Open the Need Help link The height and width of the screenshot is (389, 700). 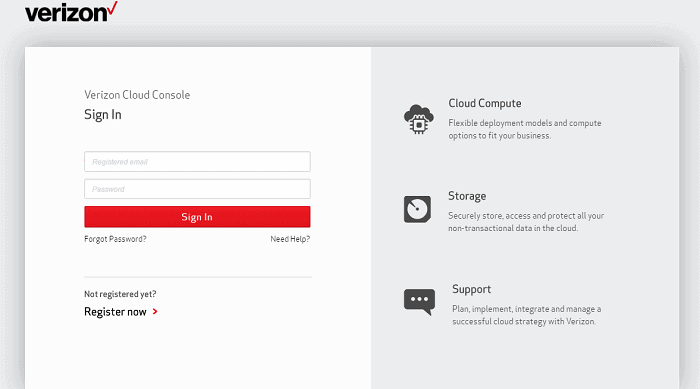coord(290,239)
